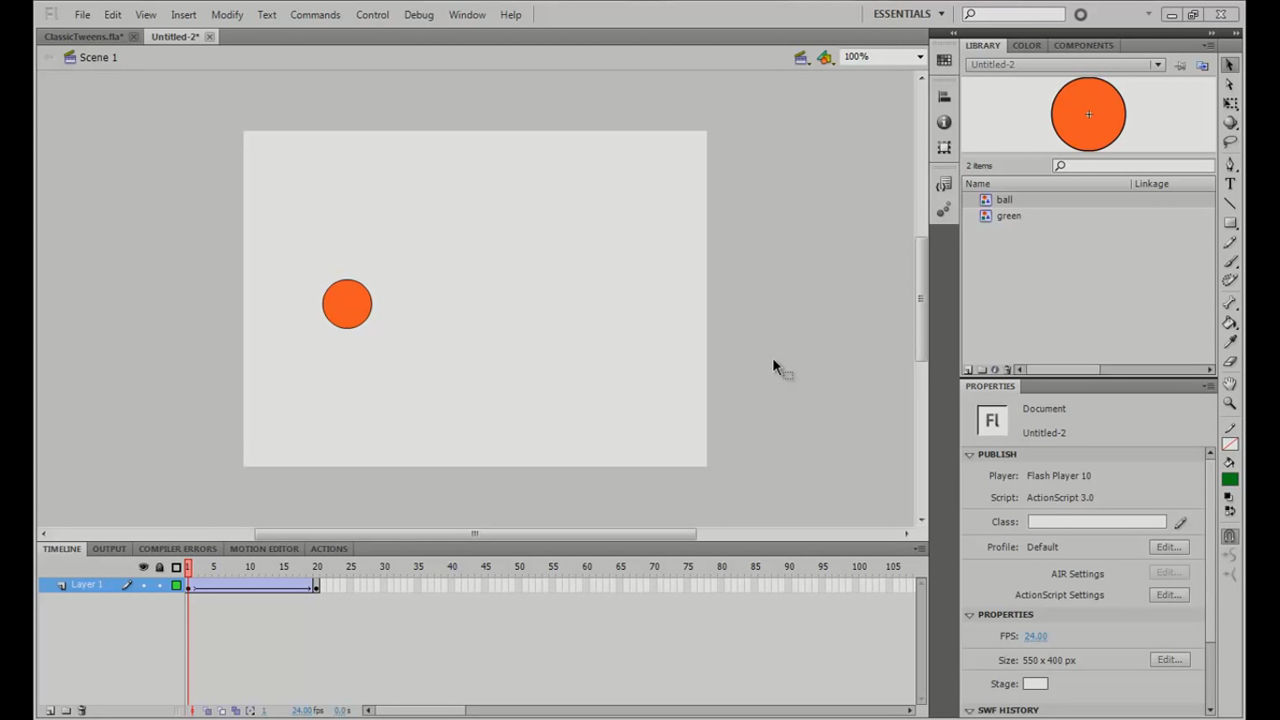The height and width of the screenshot is (720, 1280).
Task: Open Properties panel options menu
Action: [1210, 386]
